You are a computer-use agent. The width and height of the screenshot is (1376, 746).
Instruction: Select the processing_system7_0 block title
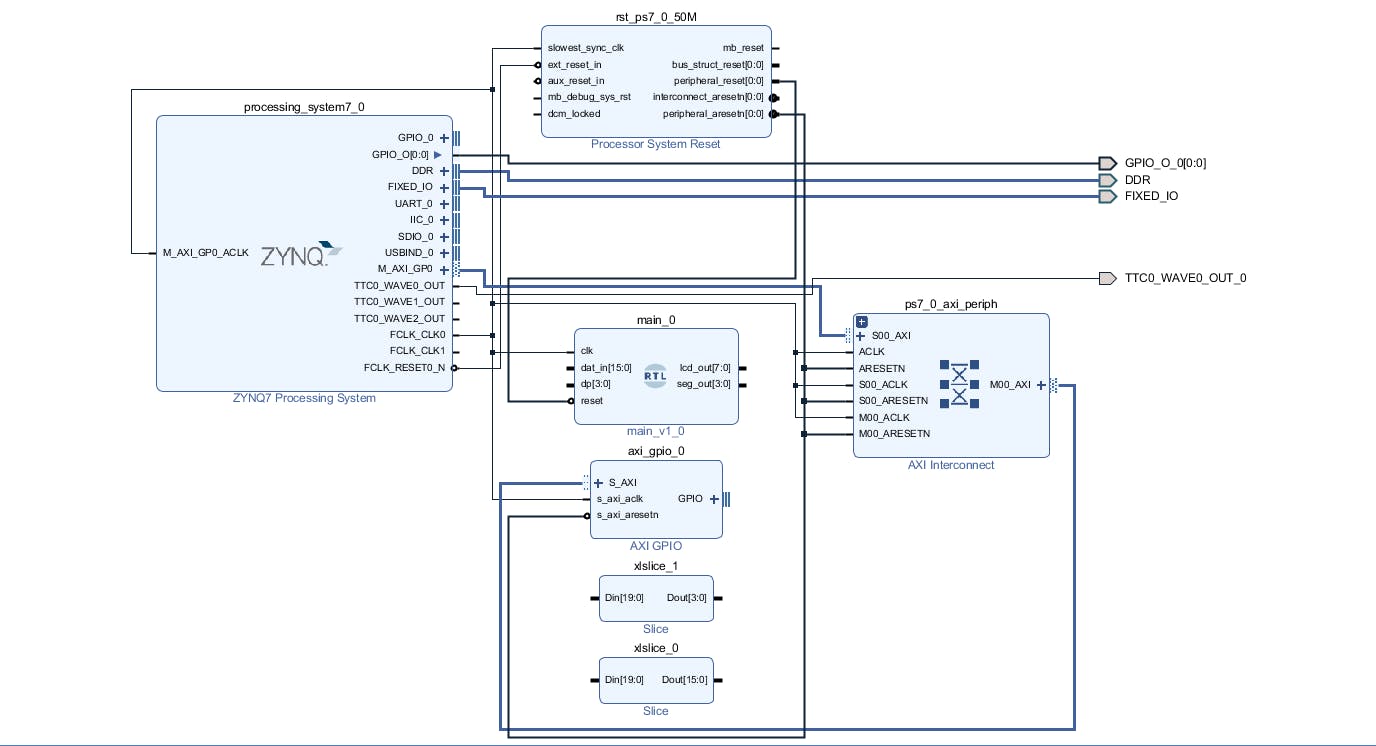[x=304, y=107]
